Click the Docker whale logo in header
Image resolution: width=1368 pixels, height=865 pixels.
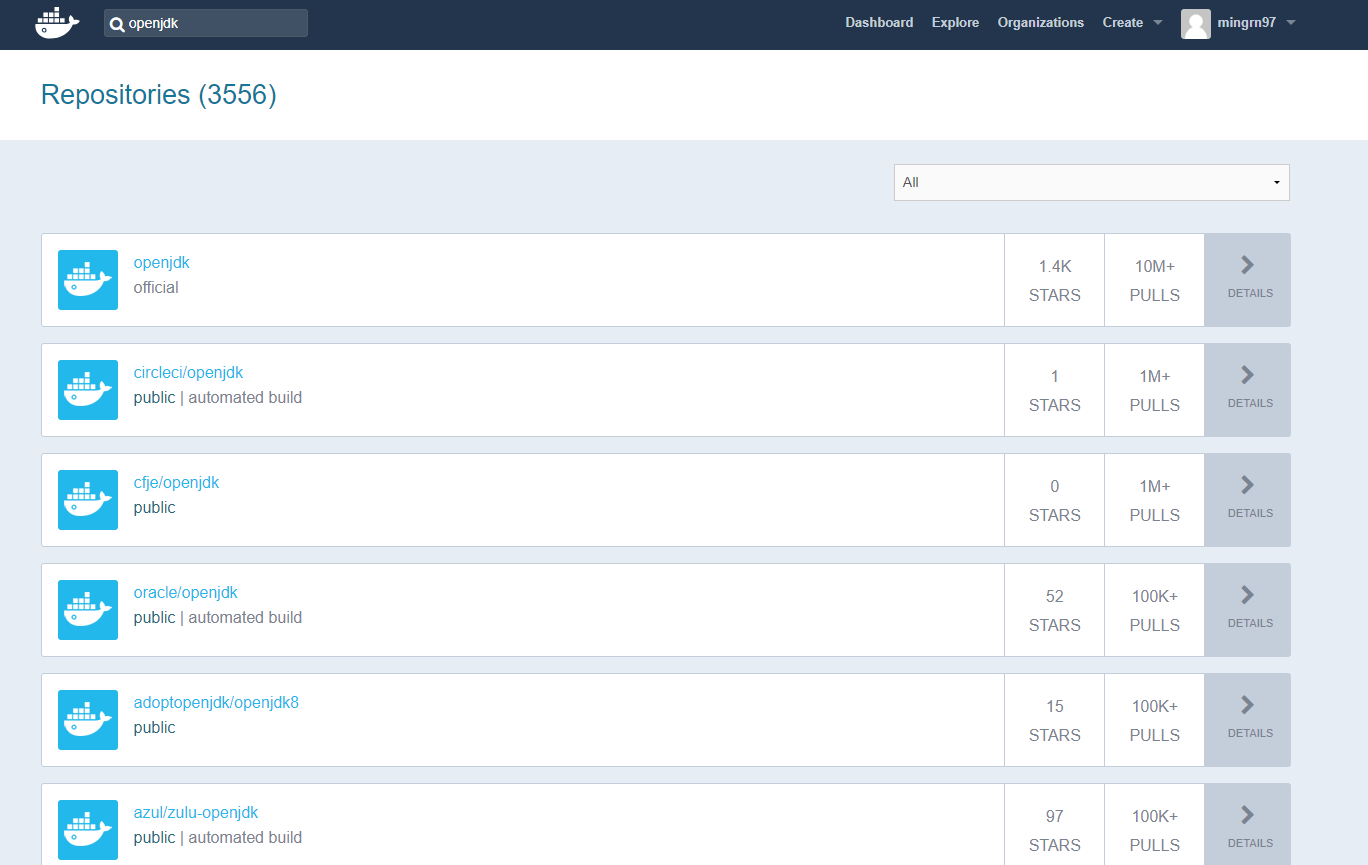click(56, 22)
